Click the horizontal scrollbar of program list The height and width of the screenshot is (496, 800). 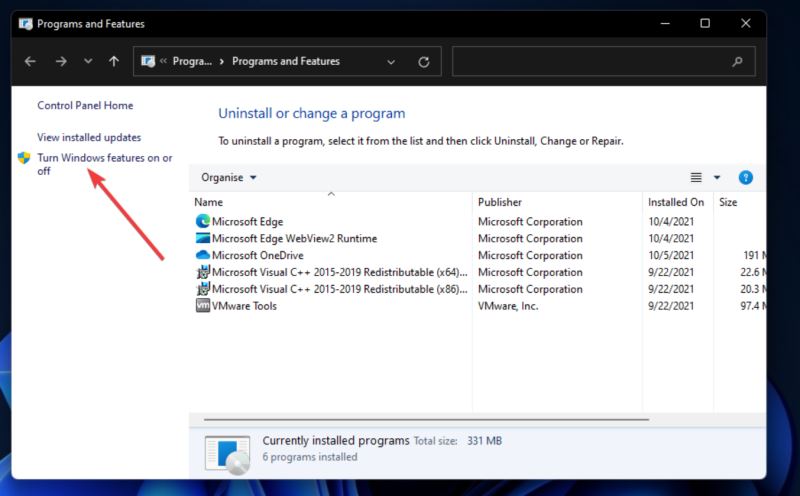(427, 419)
